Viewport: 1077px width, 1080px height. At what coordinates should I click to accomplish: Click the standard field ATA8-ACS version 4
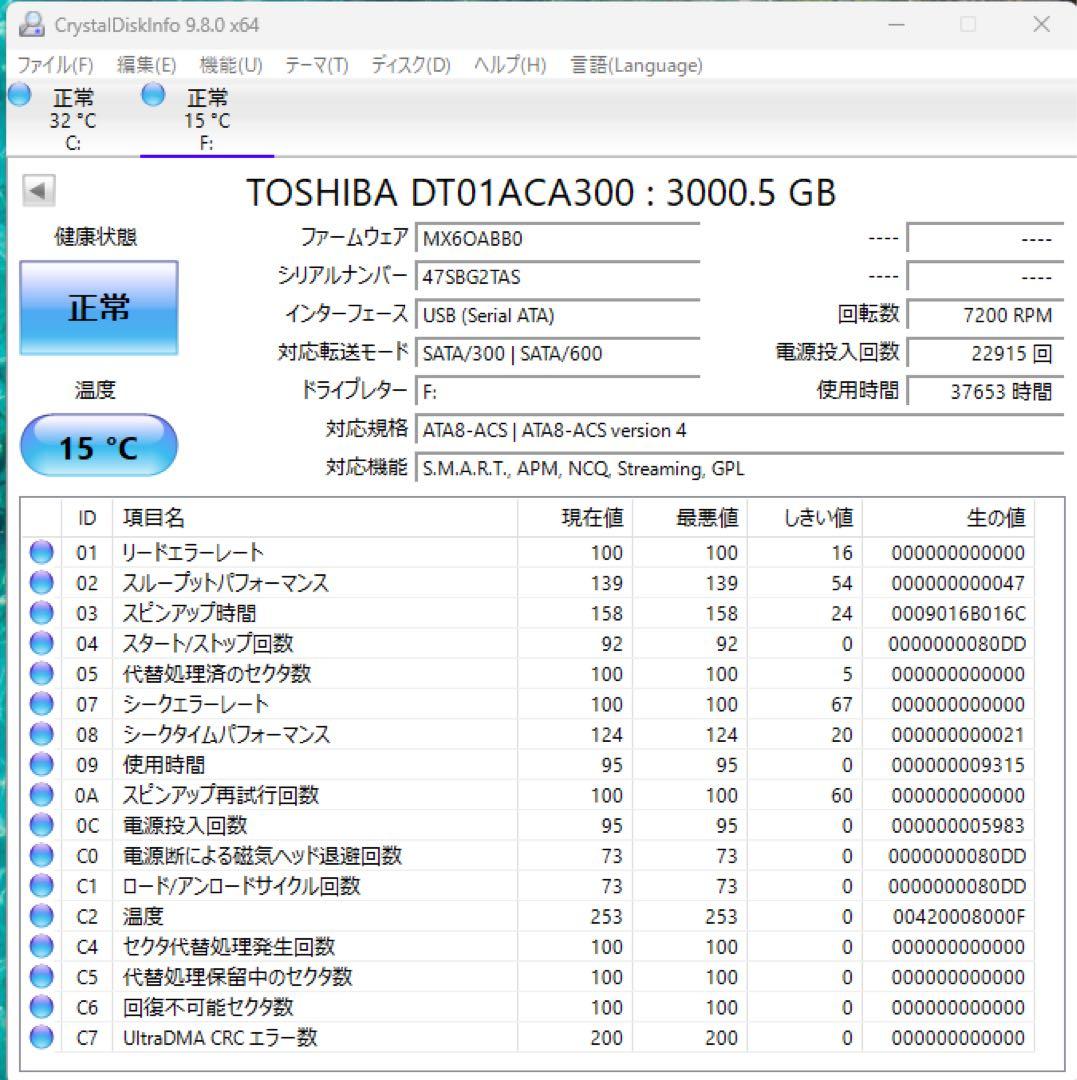coord(740,430)
